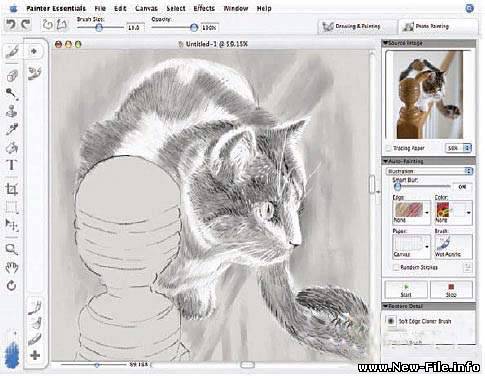This screenshot has width=485, height=377.
Task: Collapse the Source Image panel
Action: (385, 43)
